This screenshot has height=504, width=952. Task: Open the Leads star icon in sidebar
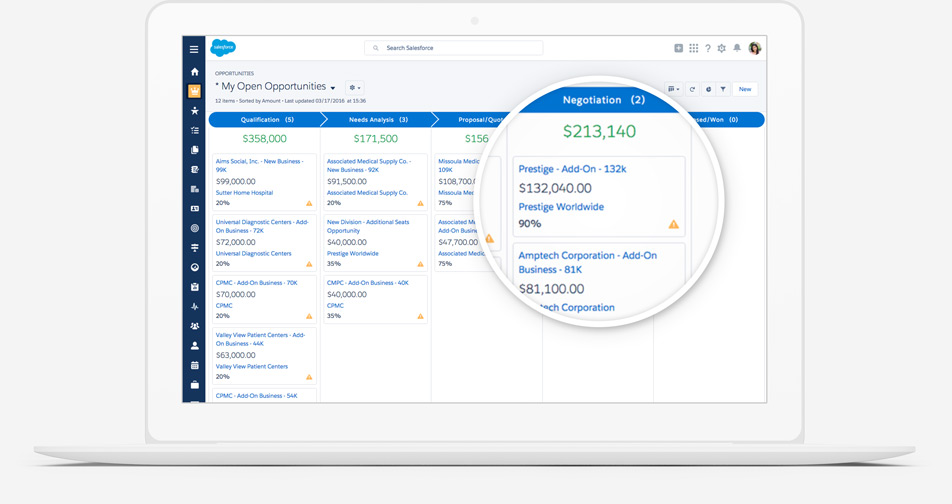(x=194, y=111)
